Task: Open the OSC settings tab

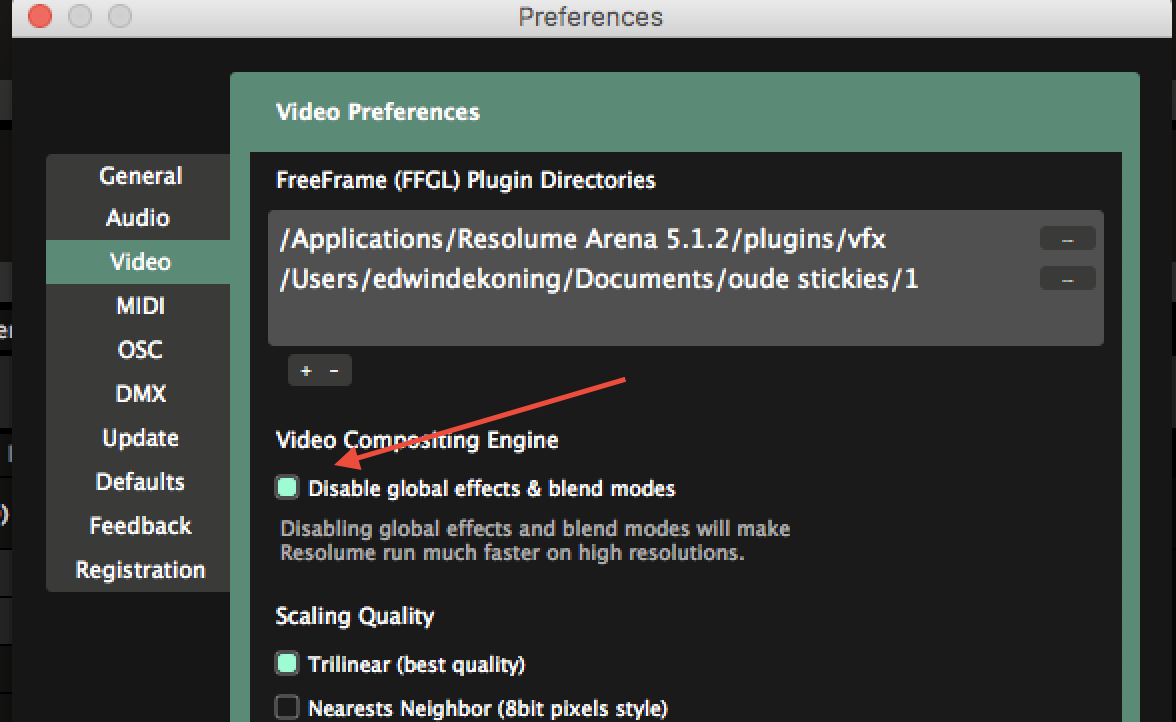Action: coord(140,350)
